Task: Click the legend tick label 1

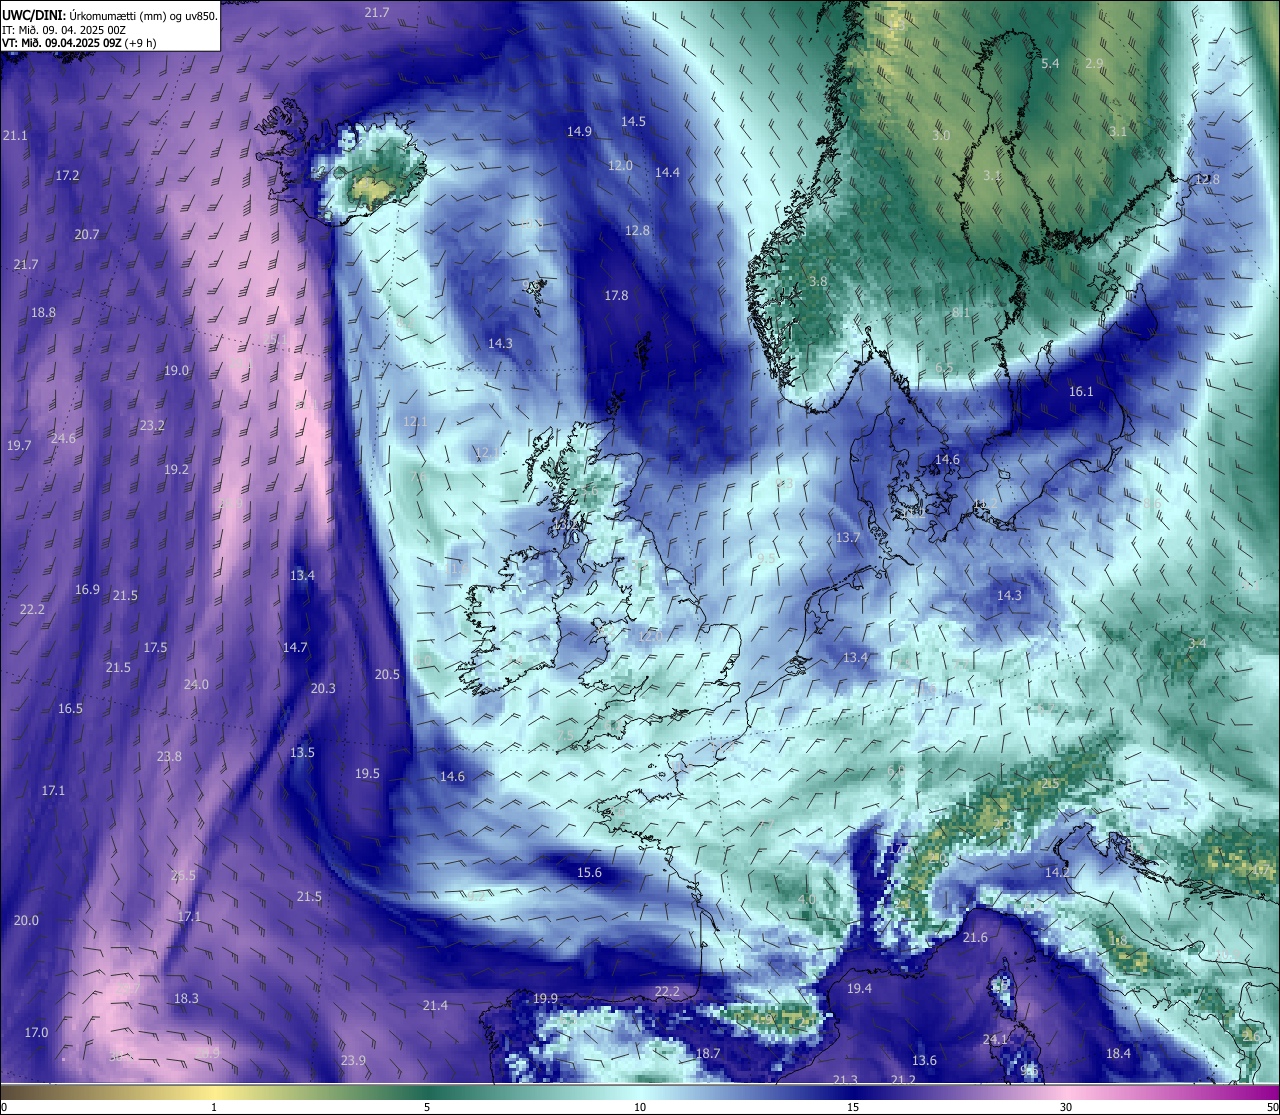Action: pyautogui.click(x=214, y=1107)
